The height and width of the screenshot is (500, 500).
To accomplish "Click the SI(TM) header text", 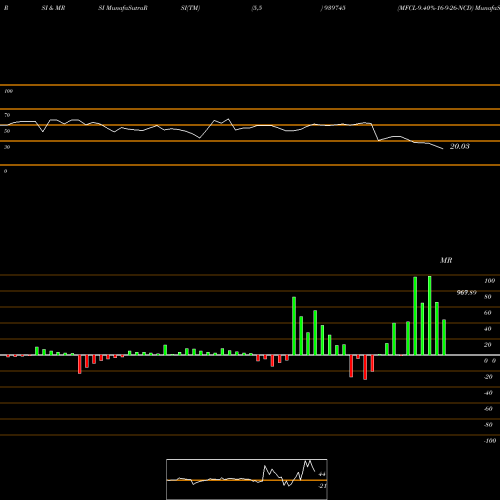I will coord(190,8).
